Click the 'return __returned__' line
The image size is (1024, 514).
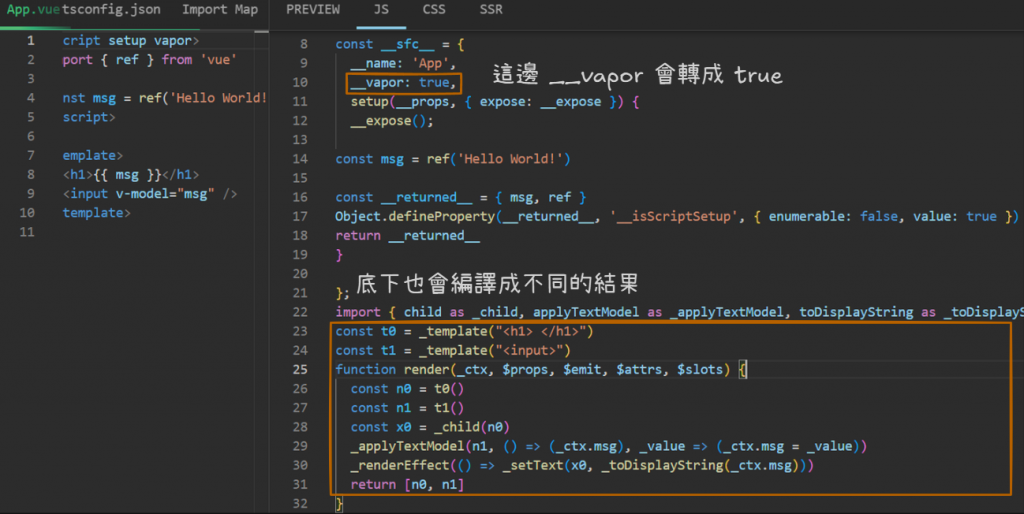click(x=408, y=236)
